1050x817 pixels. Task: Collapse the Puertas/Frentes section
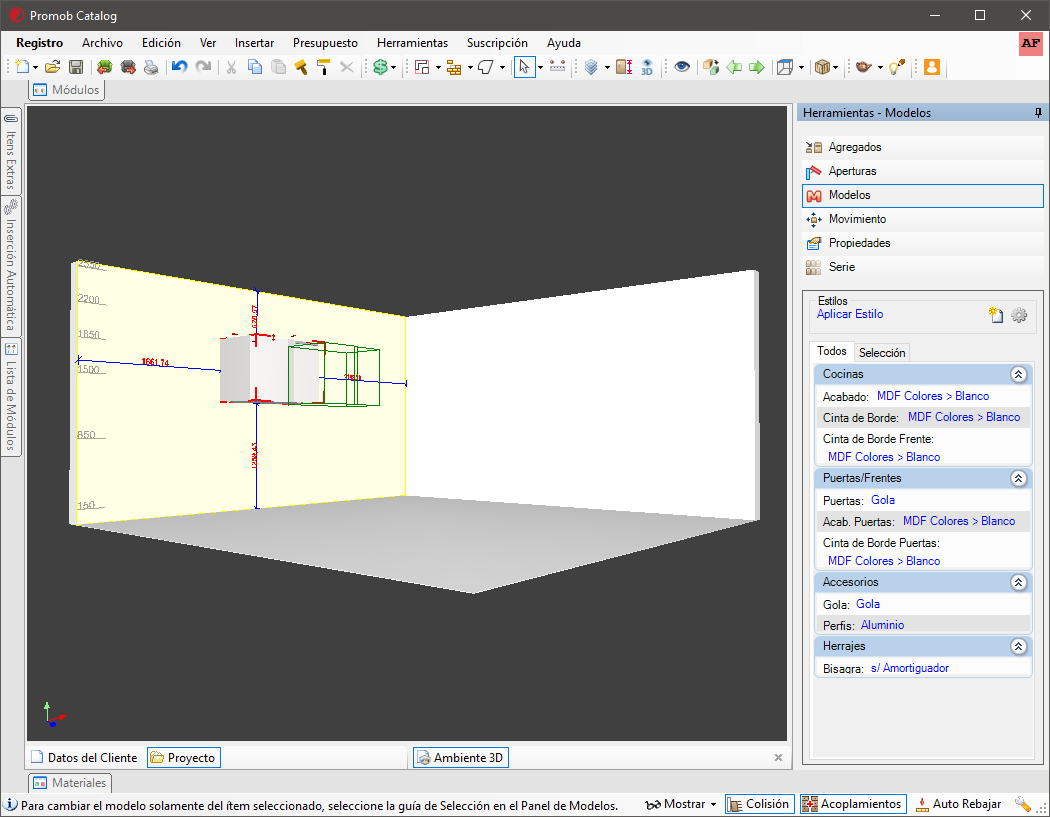1018,478
